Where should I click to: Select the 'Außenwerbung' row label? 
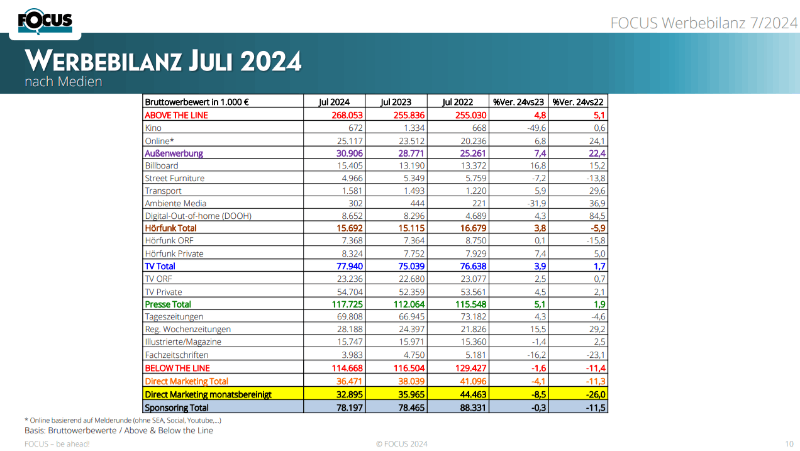[174, 153]
